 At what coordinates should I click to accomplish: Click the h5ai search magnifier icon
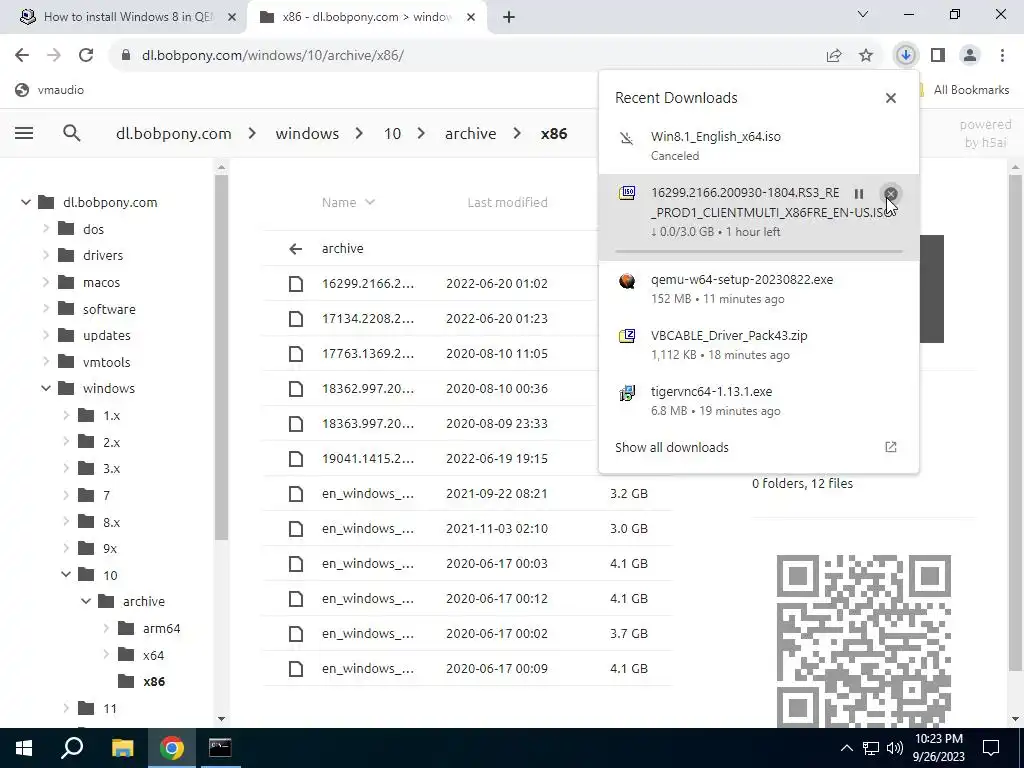pos(72,133)
